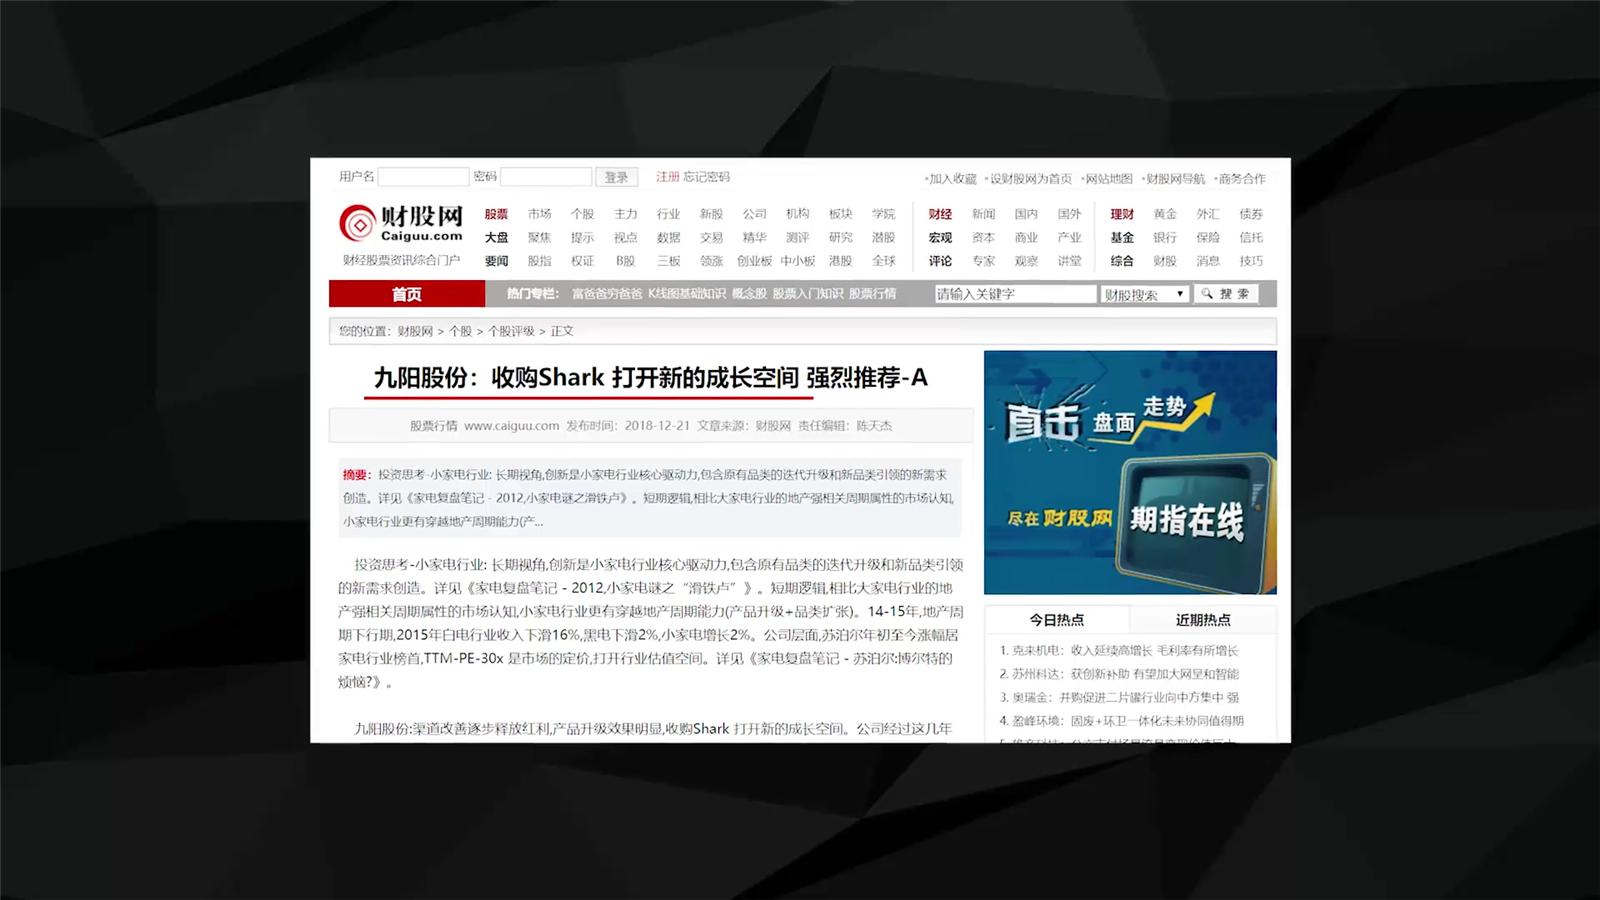Open the 财经 section in navigation

point(940,213)
